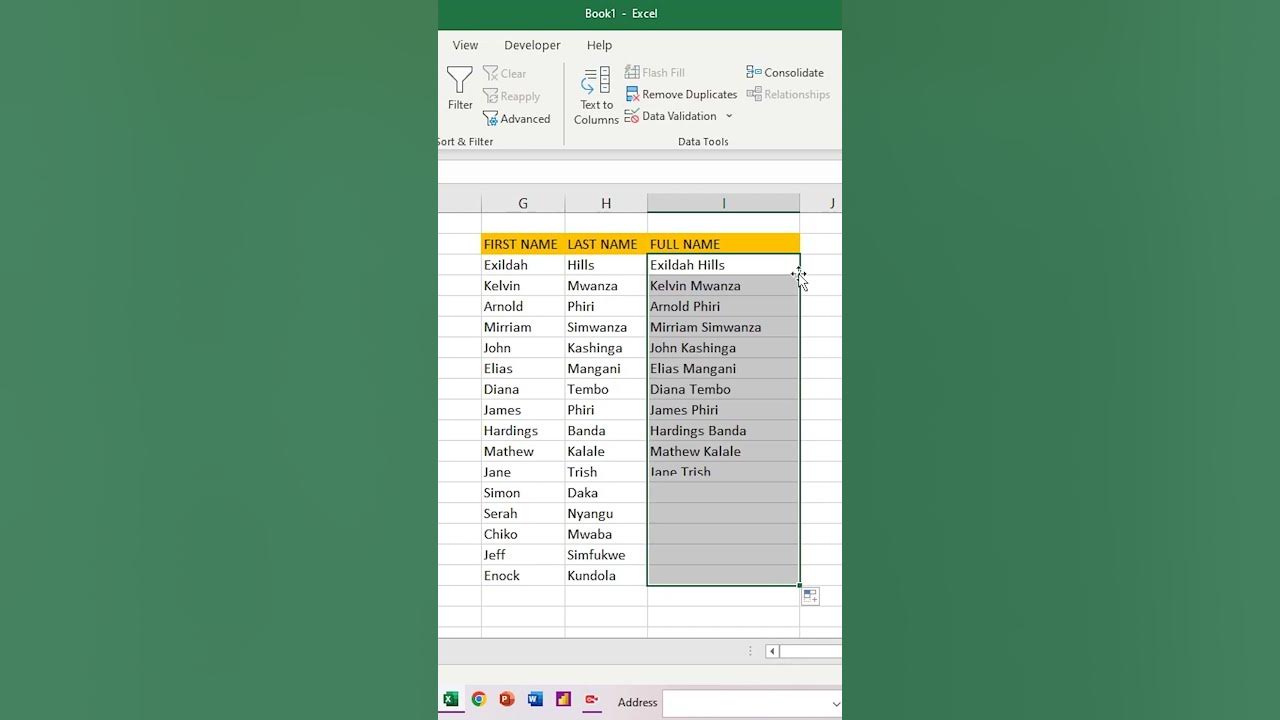Open Word from the taskbar

tap(535, 699)
